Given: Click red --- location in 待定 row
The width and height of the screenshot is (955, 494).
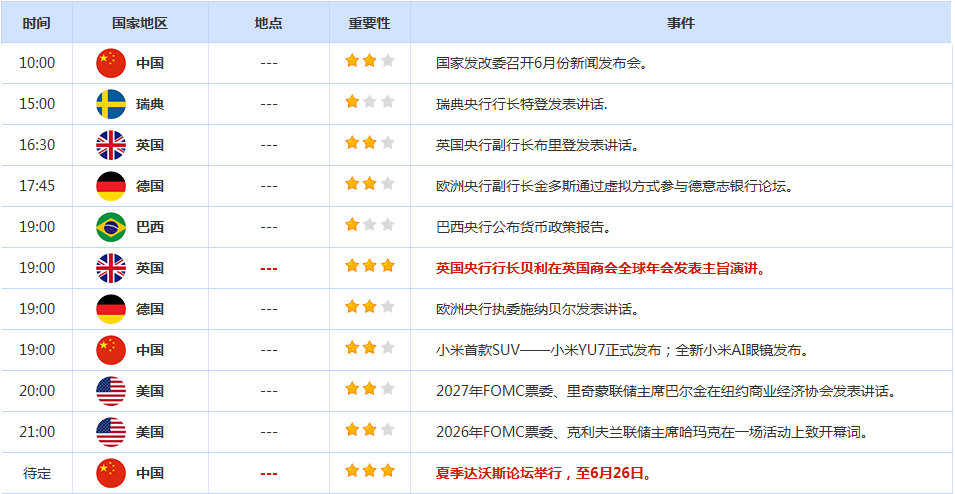Looking at the screenshot, I should [x=269, y=473].
